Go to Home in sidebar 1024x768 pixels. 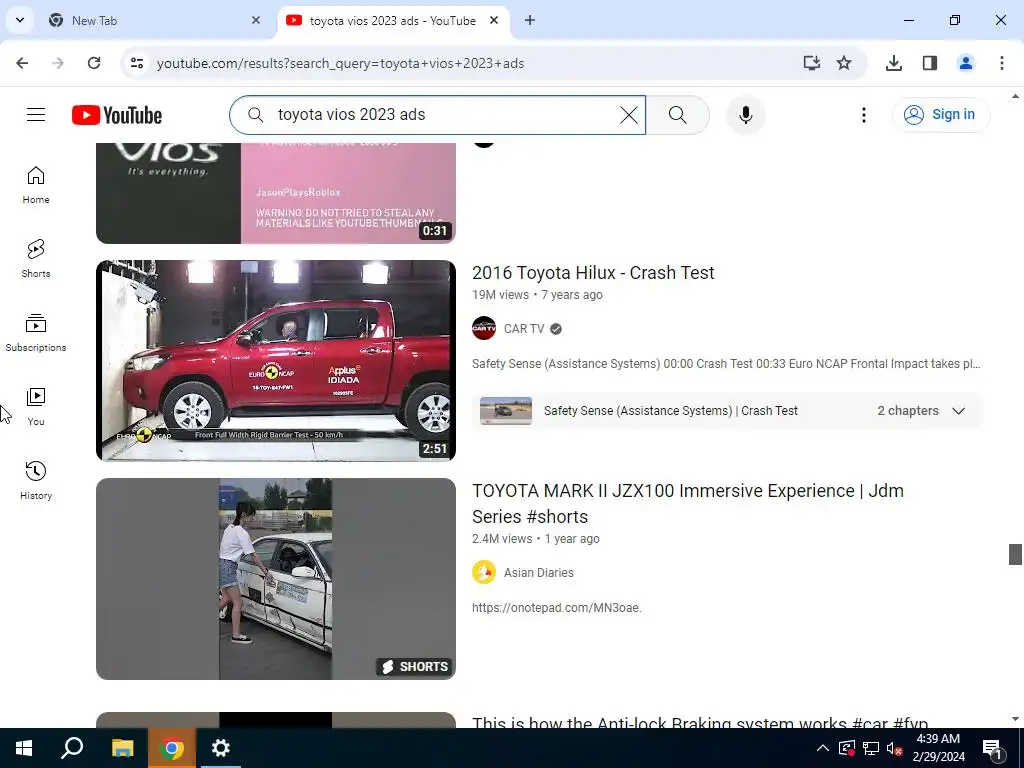[36, 185]
